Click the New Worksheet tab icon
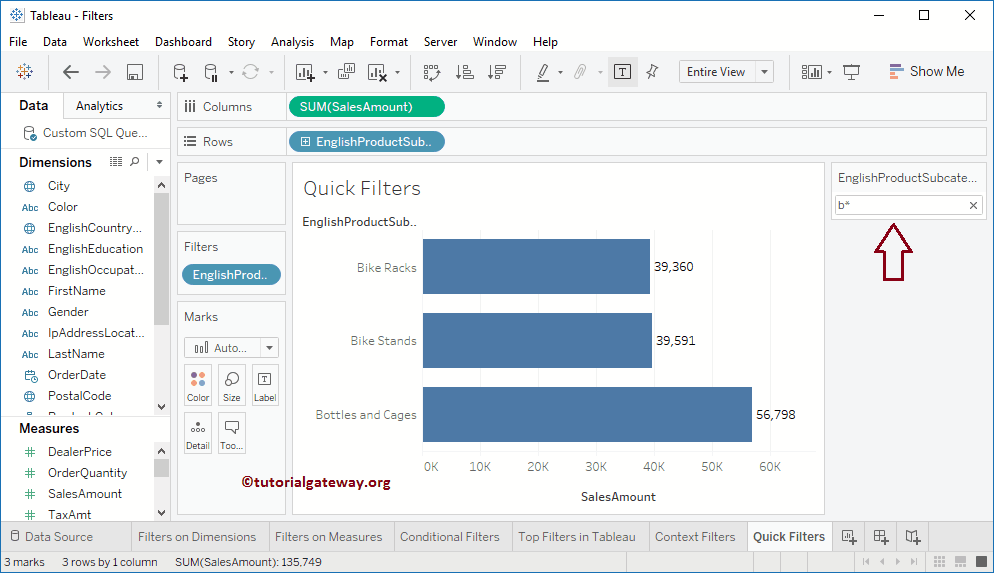 coord(849,537)
